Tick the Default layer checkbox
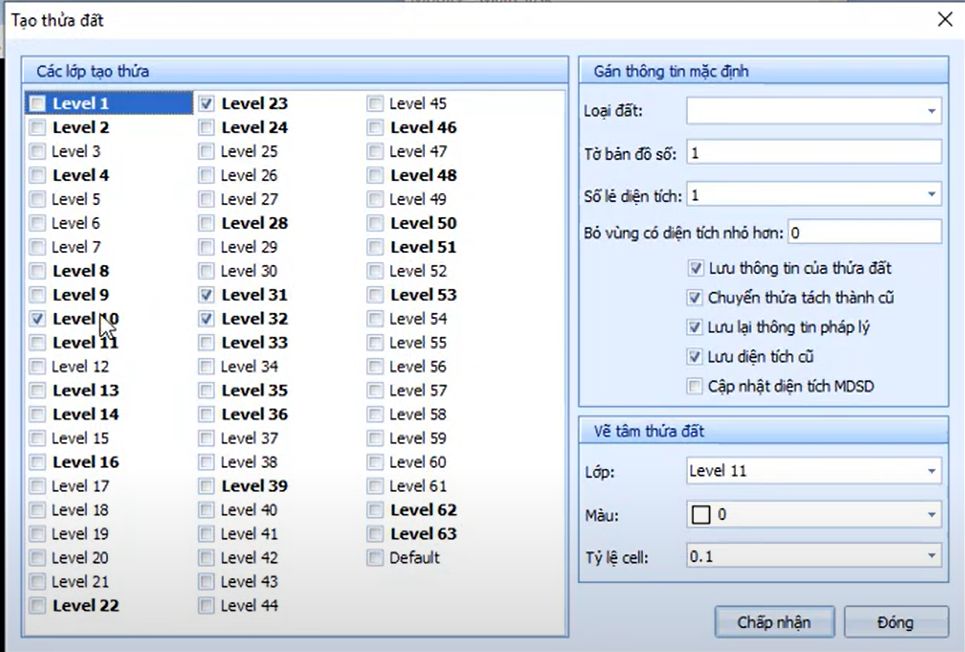965x652 pixels. (x=375, y=558)
